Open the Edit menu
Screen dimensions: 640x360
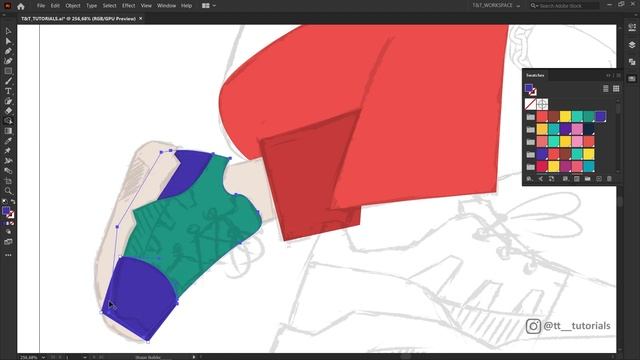(55, 6)
